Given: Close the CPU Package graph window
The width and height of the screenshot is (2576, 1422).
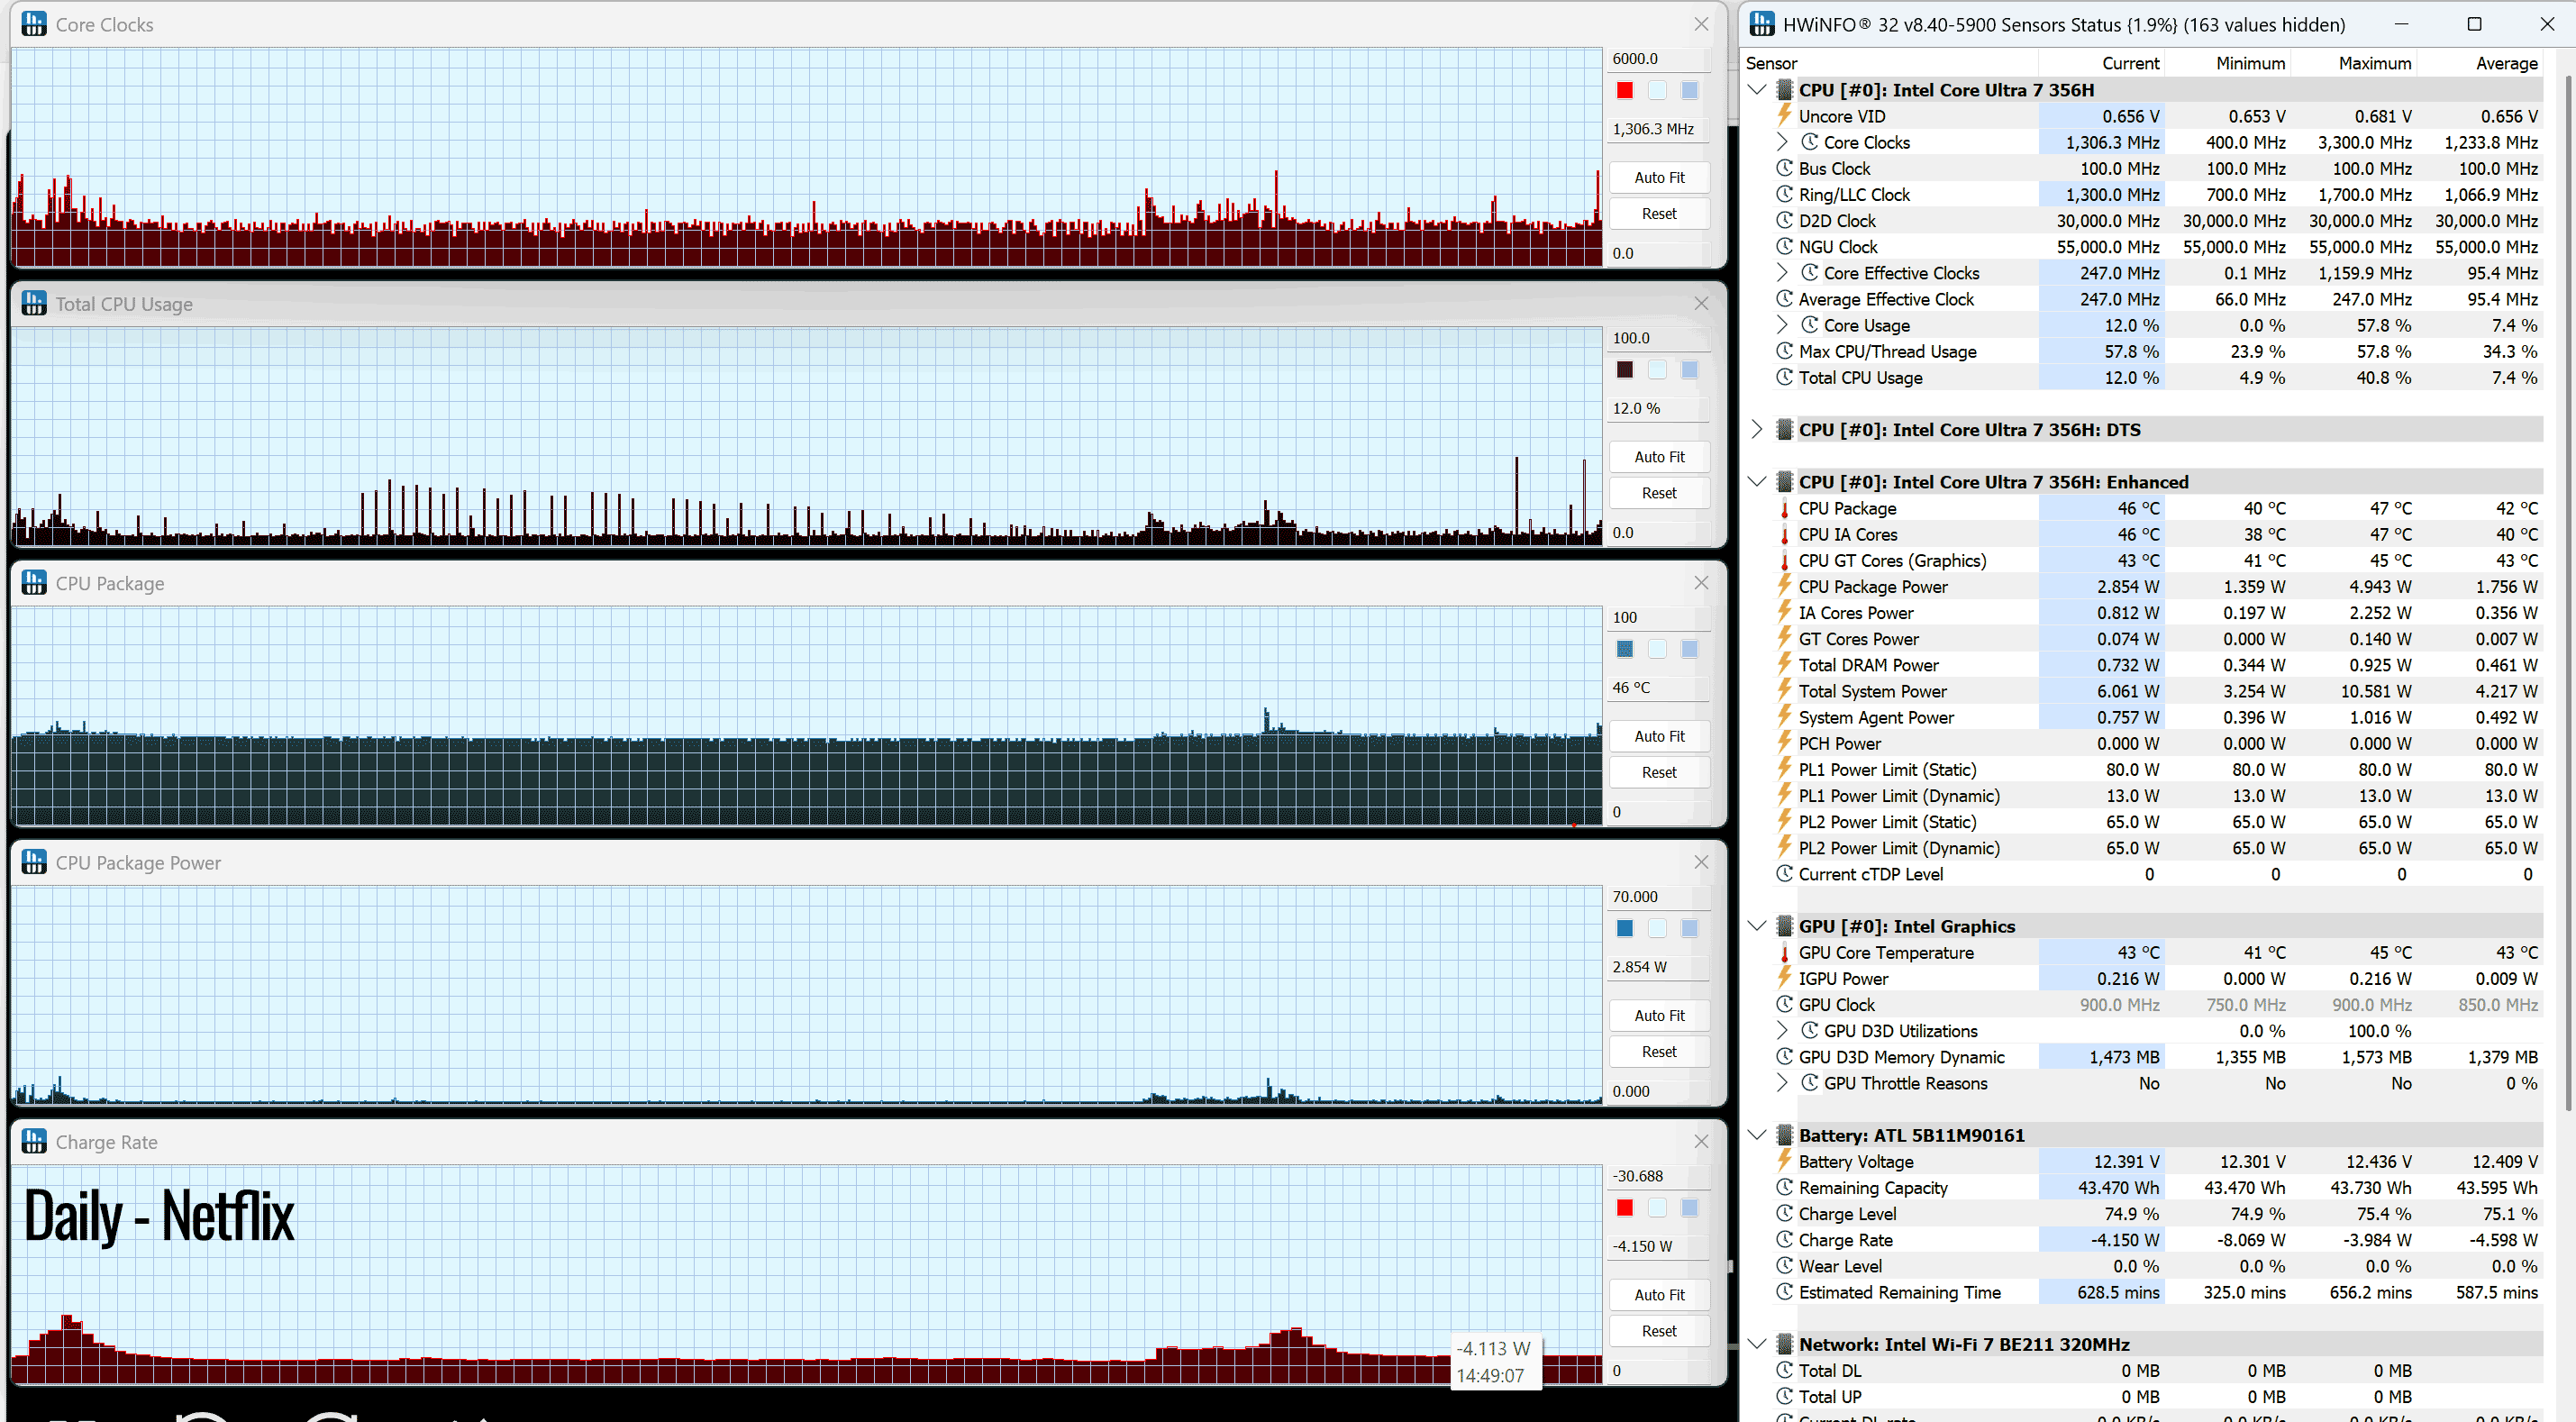Looking at the screenshot, I should click(1701, 582).
